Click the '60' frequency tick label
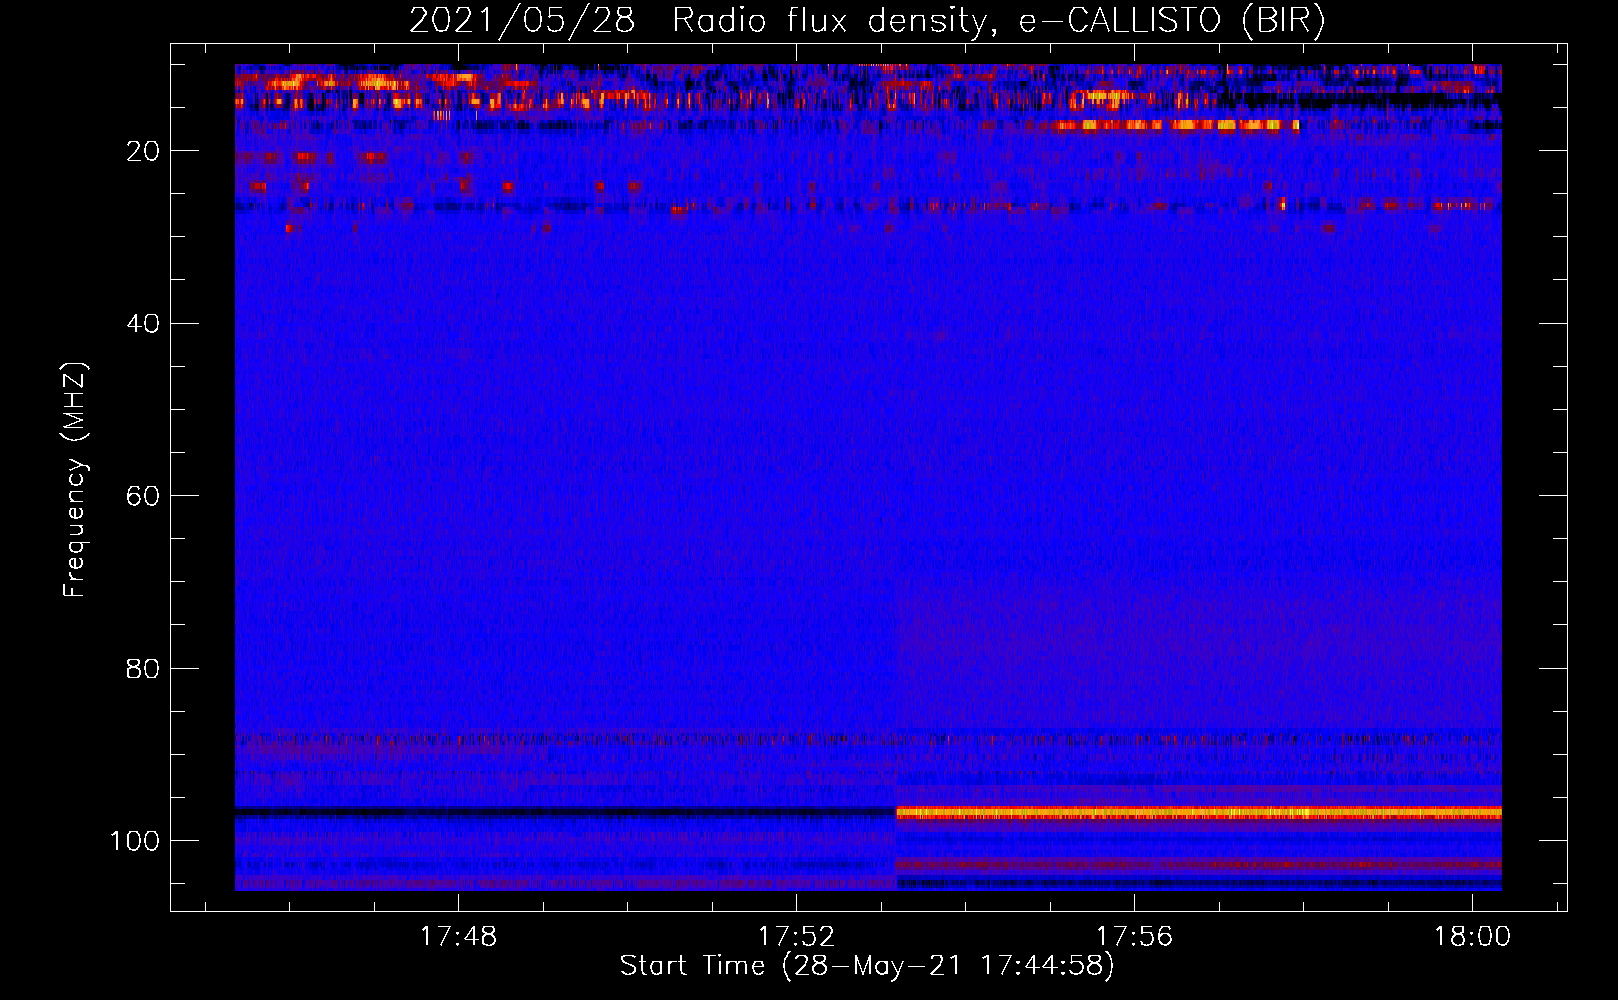Screen dimensions: 1618x1000 143,496
